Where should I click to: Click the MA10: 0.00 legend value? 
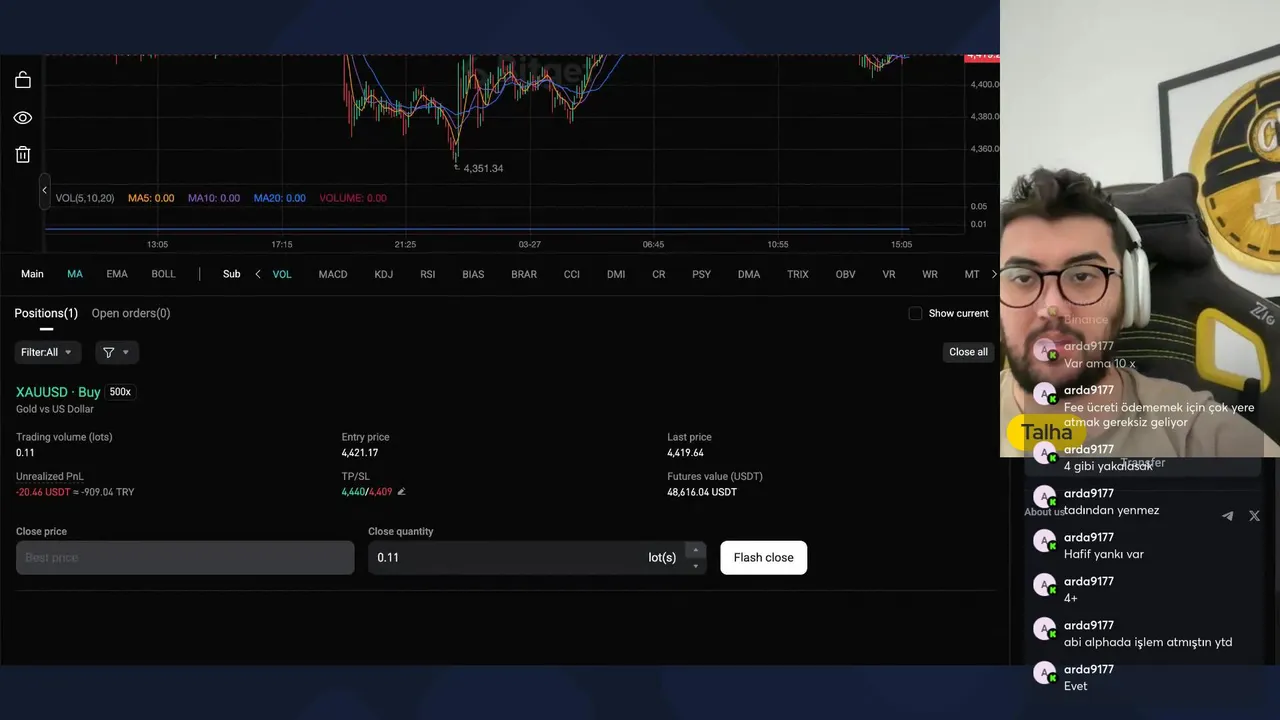(x=214, y=198)
